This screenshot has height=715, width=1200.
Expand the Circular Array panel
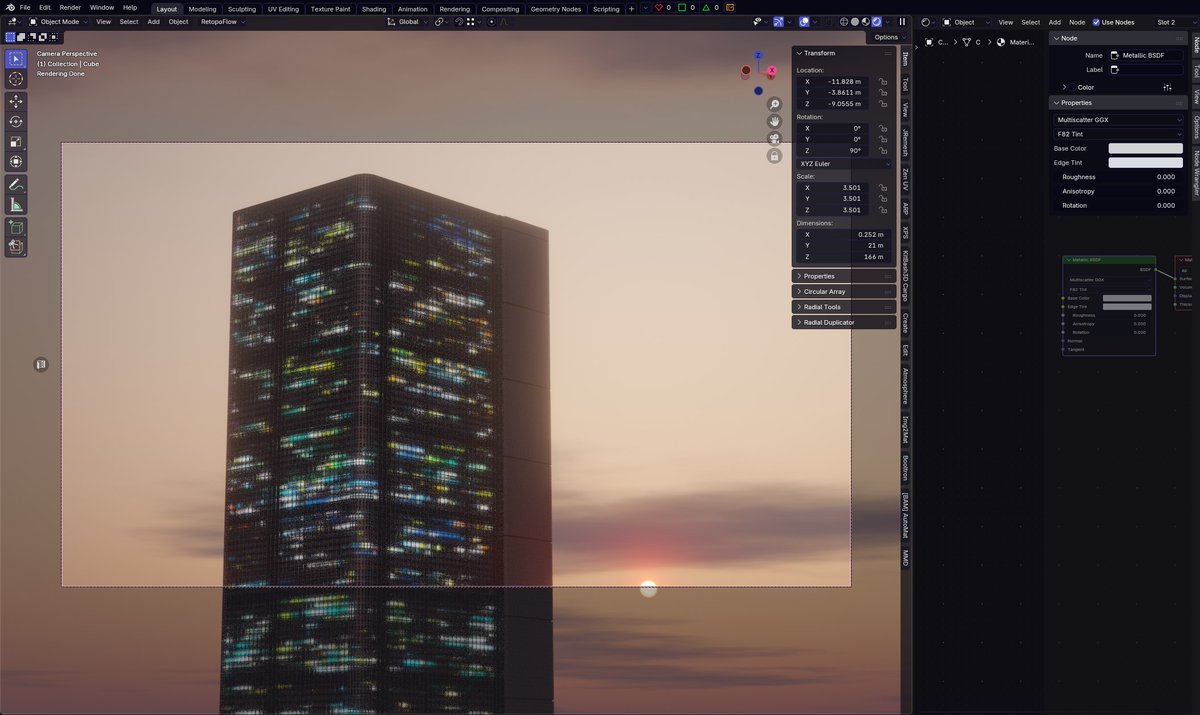coord(845,291)
